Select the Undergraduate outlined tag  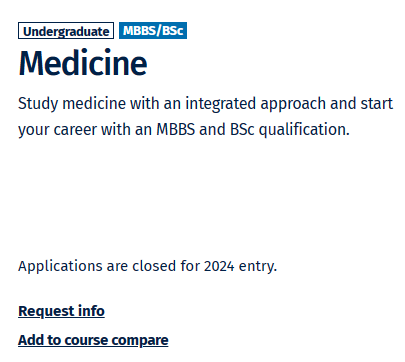click(66, 31)
